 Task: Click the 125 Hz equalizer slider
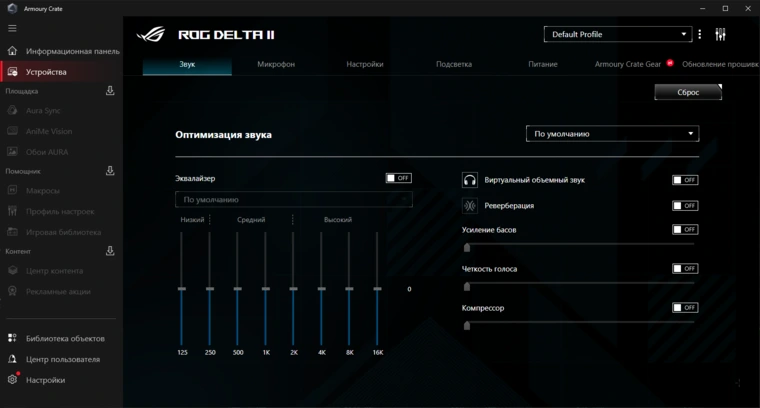pyautogui.click(x=182, y=289)
